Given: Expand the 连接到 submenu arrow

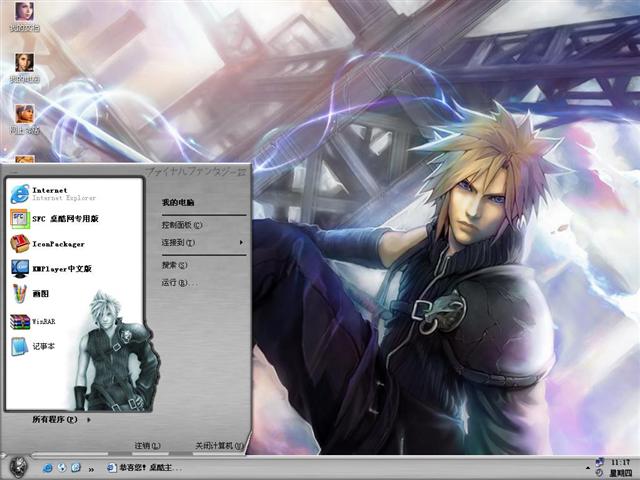Looking at the screenshot, I should (x=241, y=242).
